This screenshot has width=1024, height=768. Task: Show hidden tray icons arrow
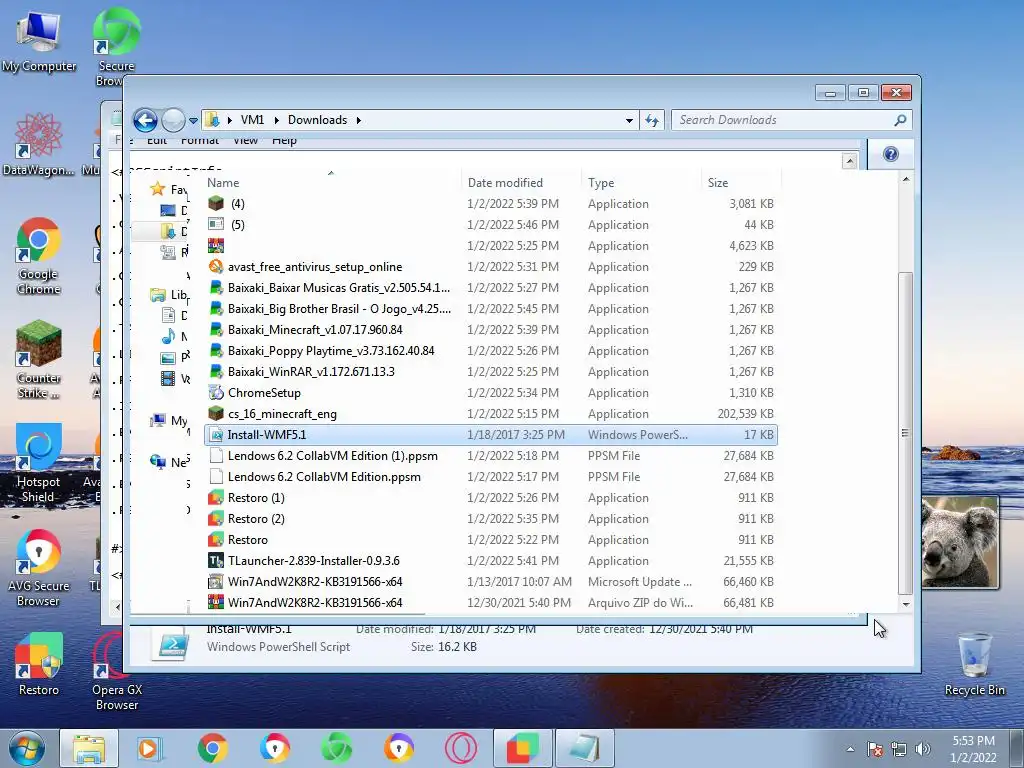click(x=850, y=749)
